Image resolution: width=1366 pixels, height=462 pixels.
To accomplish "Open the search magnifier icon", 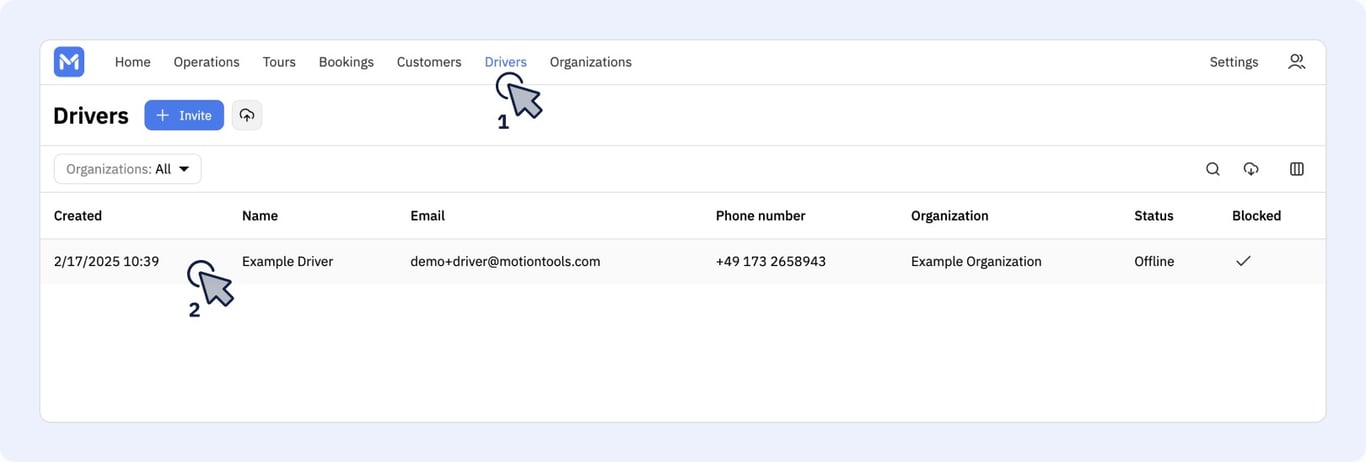I will point(1212,169).
